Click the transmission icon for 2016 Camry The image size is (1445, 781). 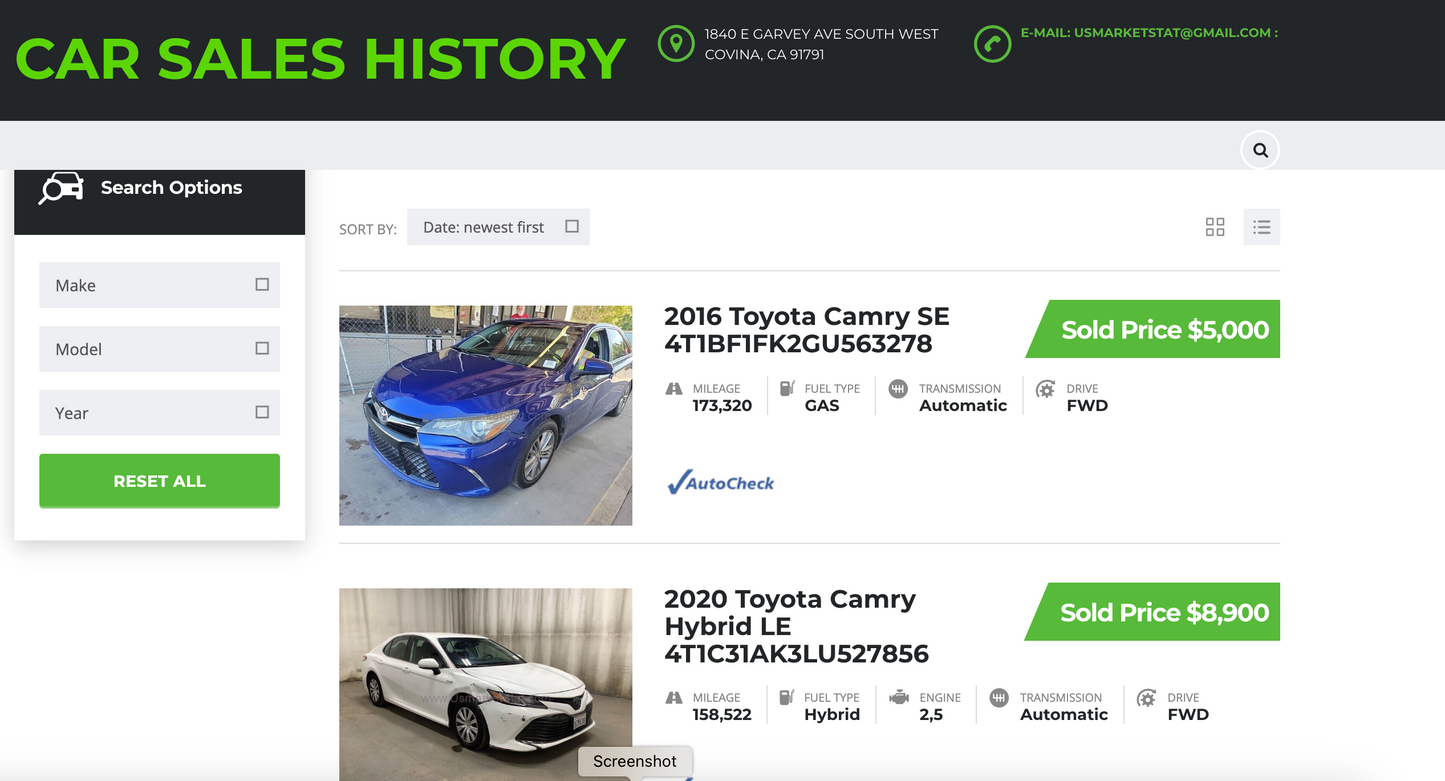point(898,389)
